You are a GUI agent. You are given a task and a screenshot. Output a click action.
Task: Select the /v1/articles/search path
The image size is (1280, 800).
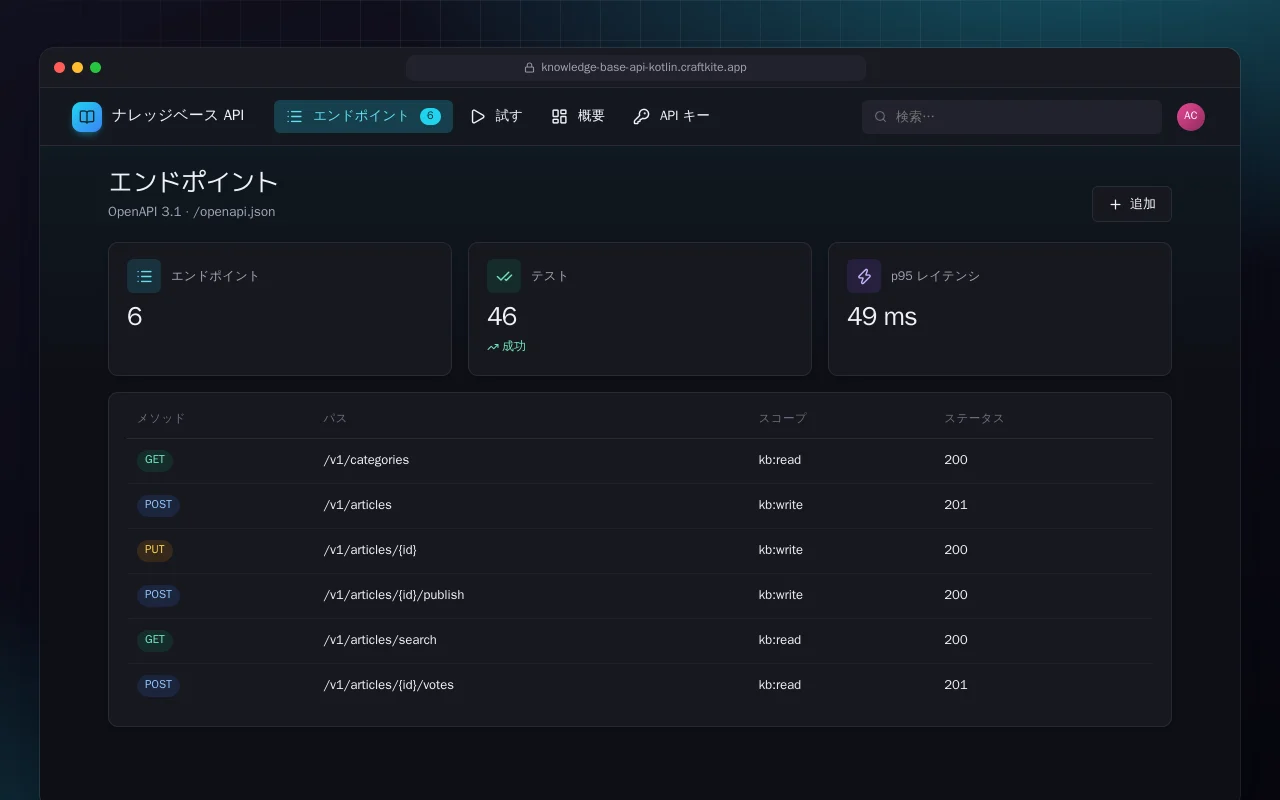[x=380, y=640]
